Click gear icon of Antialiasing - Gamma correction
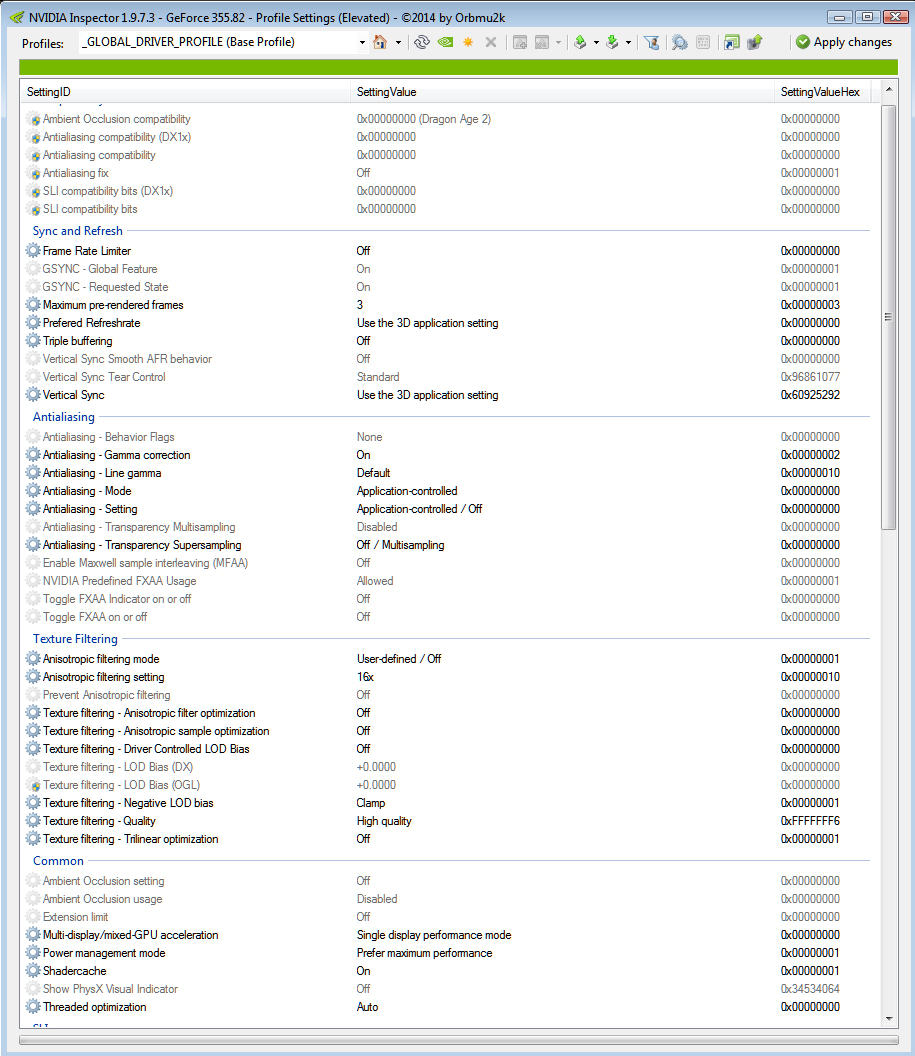Screen dimensions: 915x1056 pos(33,455)
